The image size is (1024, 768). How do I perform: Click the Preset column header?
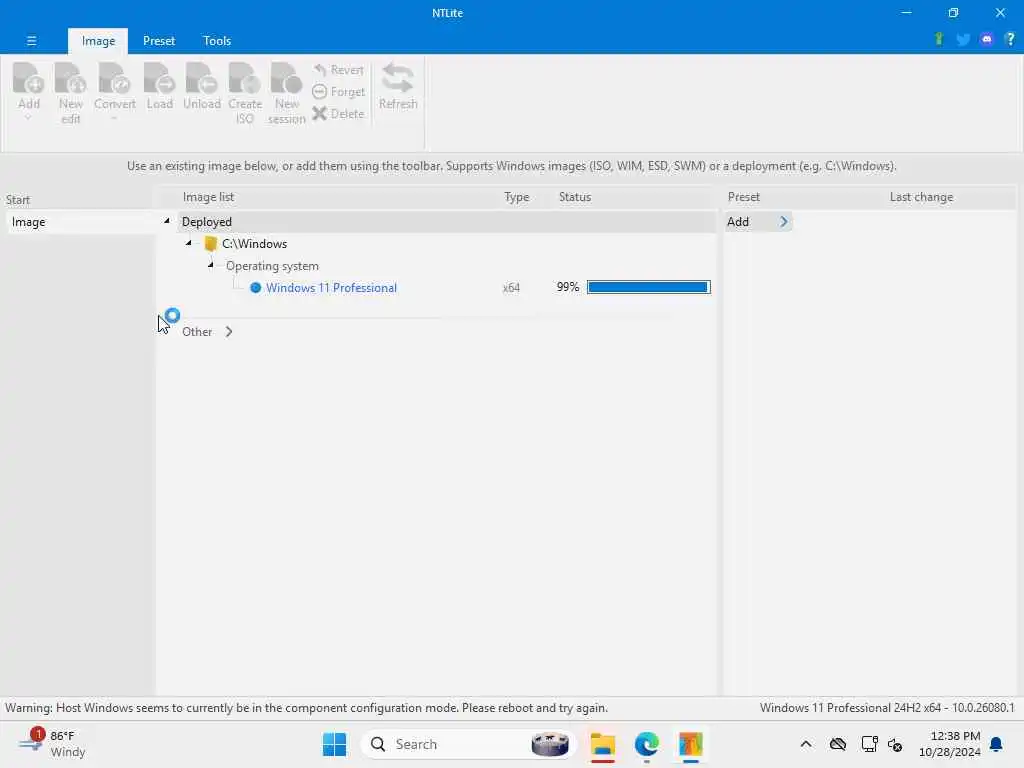[x=743, y=197]
